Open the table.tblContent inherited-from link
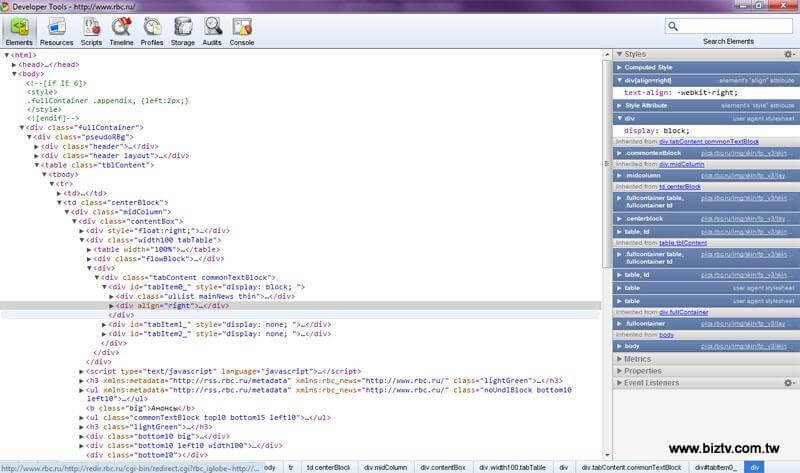 (x=682, y=243)
